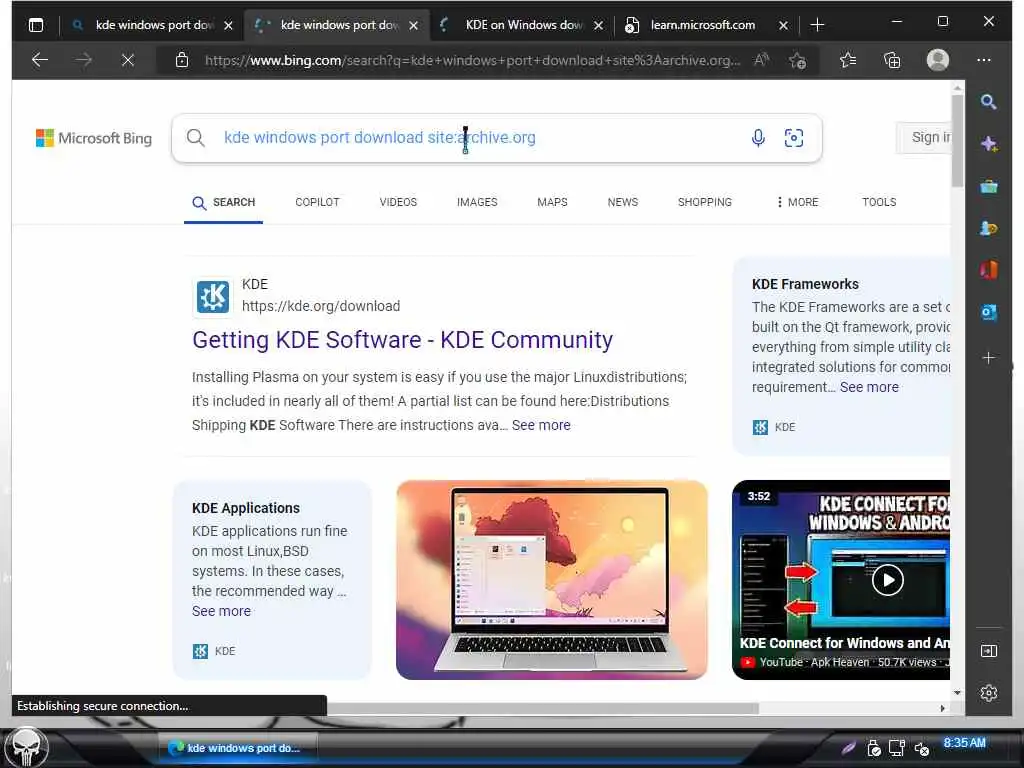The image size is (1024, 768).
Task: Stop loading the page
Action: [x=128, y=60]
